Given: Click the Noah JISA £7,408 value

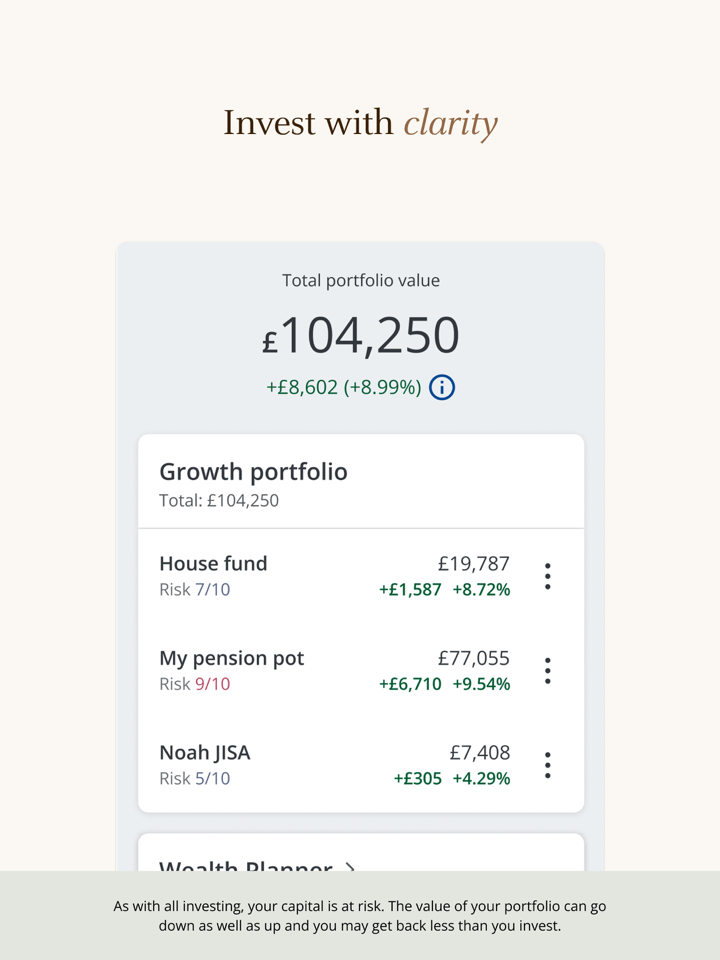Looking at the screenshot, I should point(479,753).
